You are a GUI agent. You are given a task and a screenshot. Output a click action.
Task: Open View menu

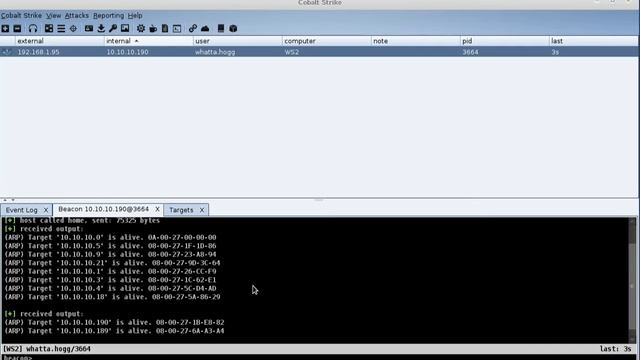pos(53,16)
